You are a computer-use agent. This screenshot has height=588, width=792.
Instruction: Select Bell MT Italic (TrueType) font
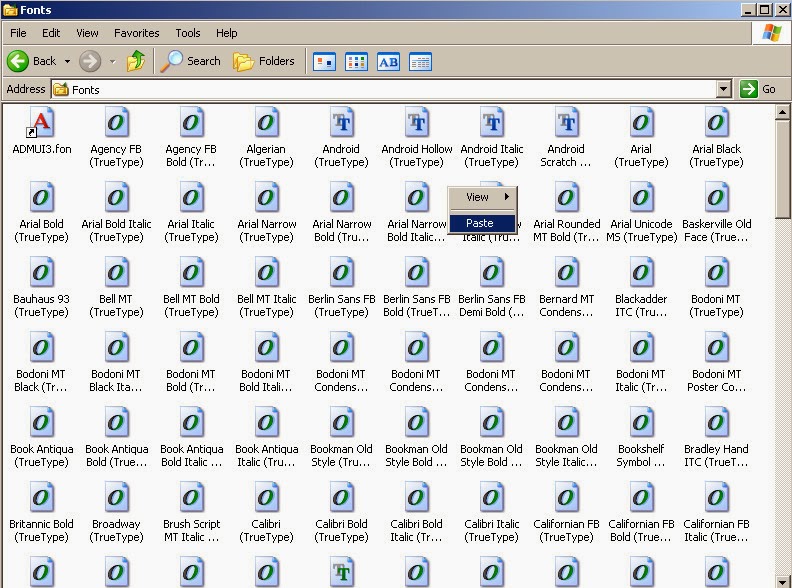click(x=266, y=287)
